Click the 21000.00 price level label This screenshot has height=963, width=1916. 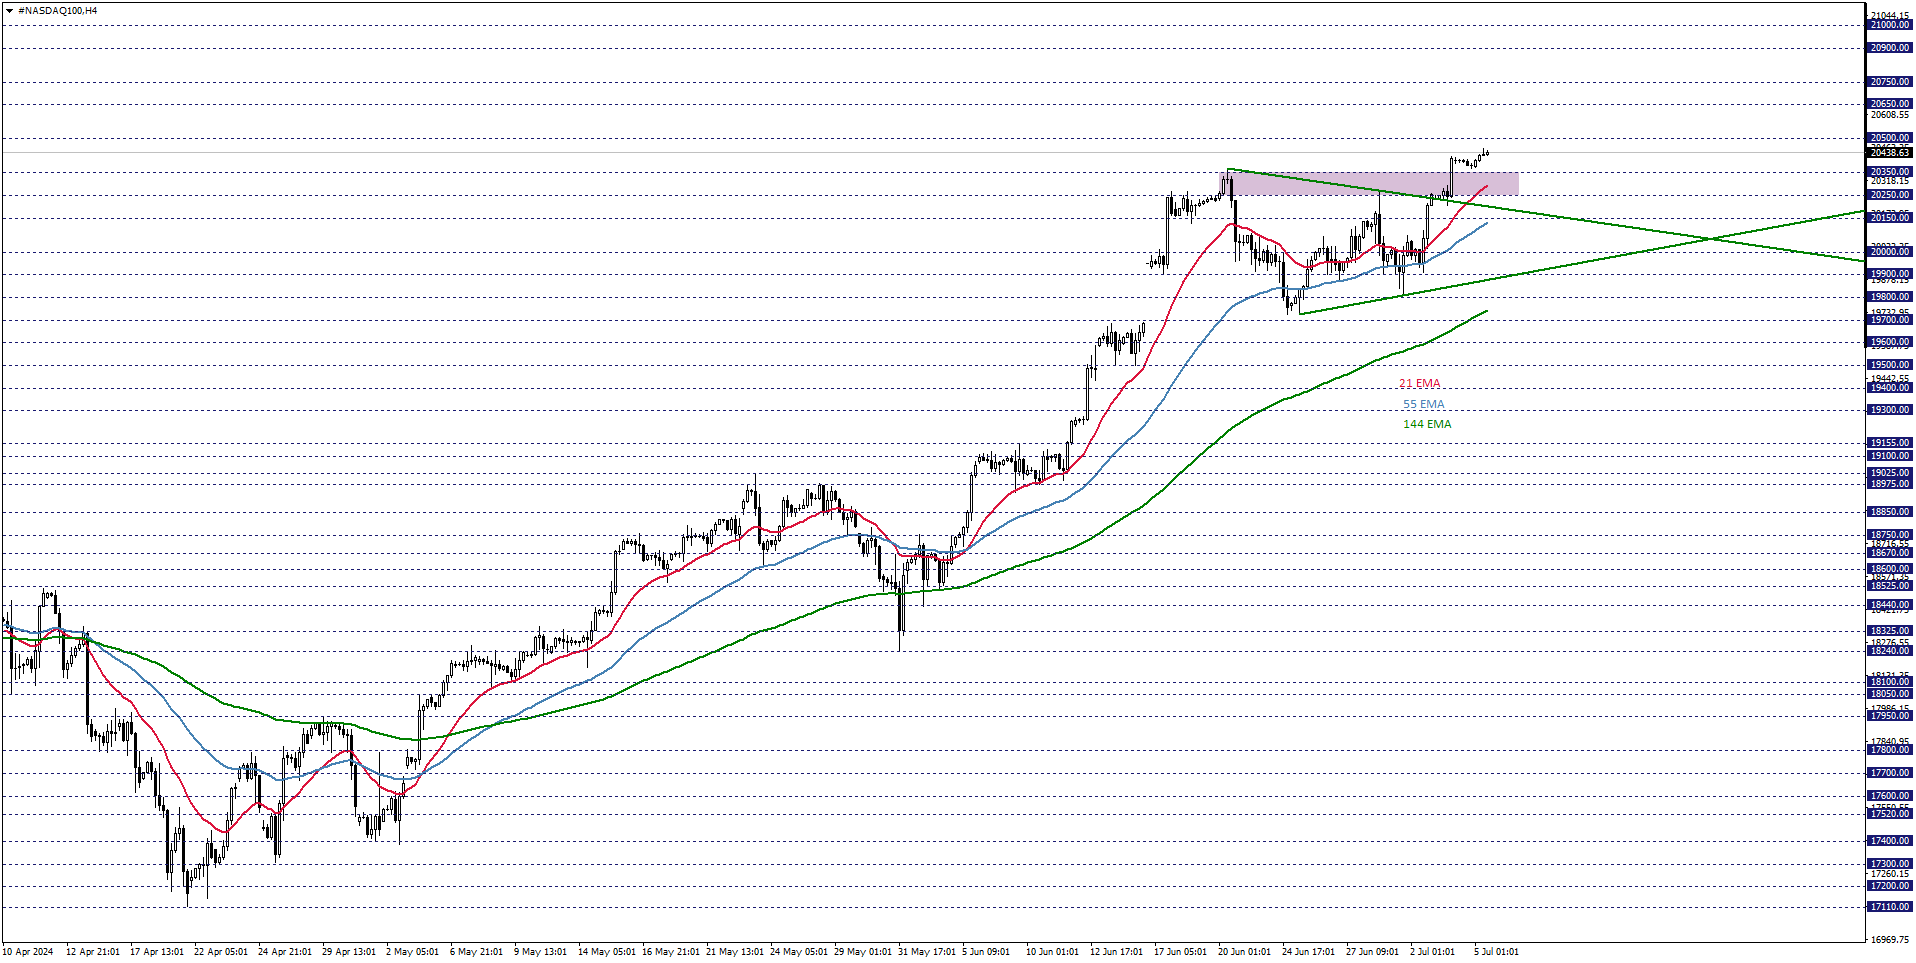[1890, 25]
